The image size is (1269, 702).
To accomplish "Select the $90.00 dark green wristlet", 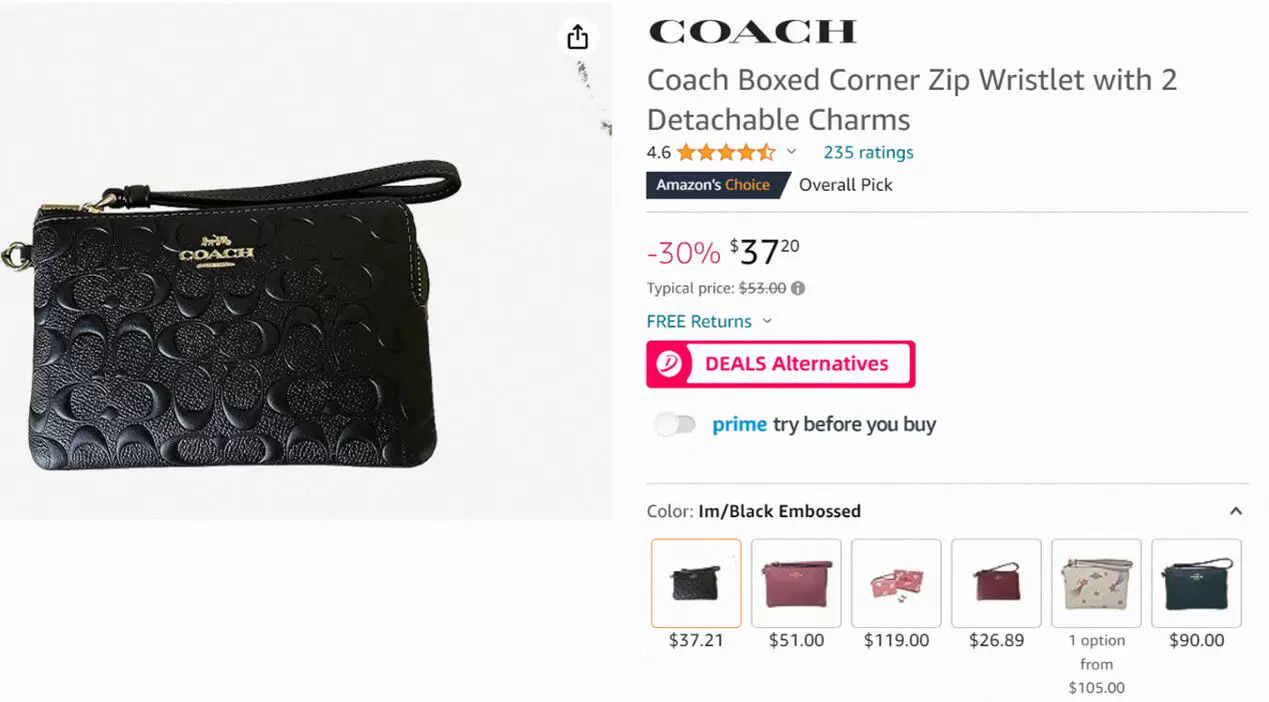I will coord(1196,583).
